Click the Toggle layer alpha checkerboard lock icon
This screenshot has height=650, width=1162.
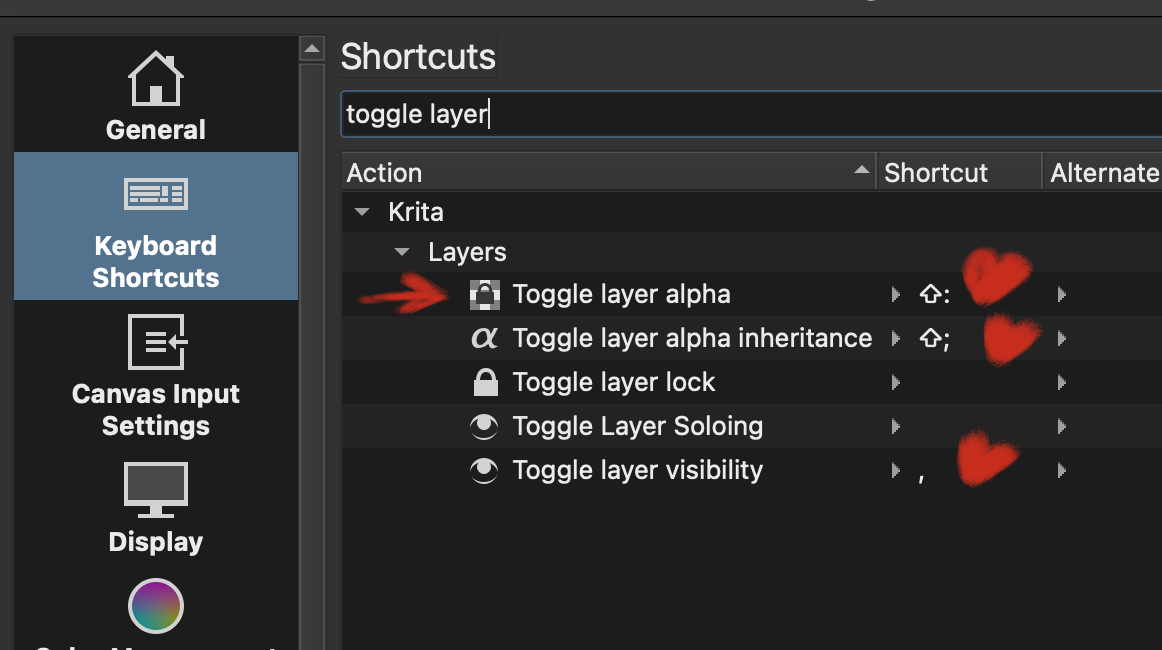(x=484, y=295)
